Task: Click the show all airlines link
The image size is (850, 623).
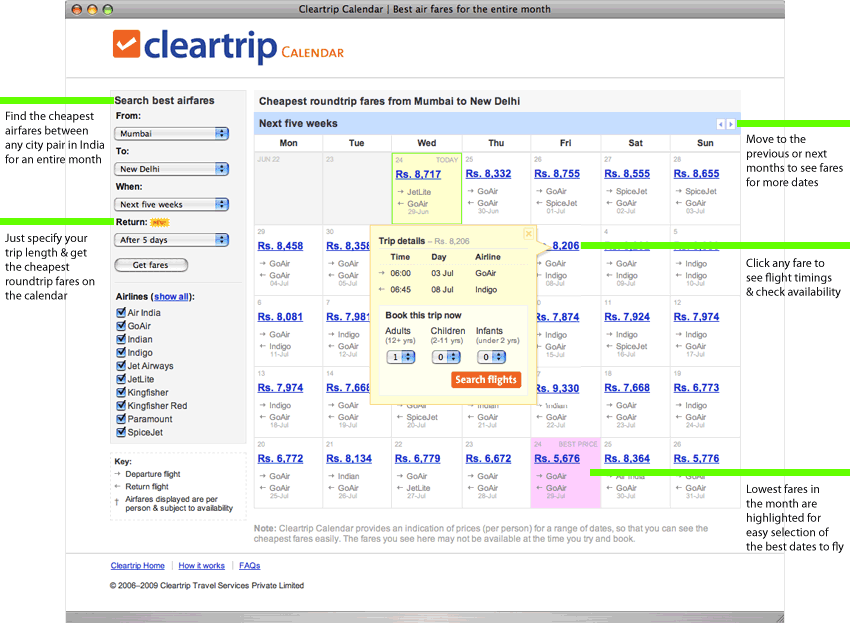Action: [x=171, y=297]
